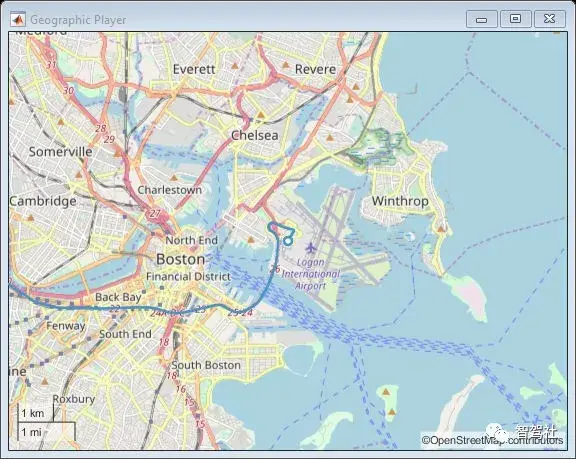Click the Logan airport airplane icon
The width and height of the screenshot is (576, 459).
click(311, 247)
